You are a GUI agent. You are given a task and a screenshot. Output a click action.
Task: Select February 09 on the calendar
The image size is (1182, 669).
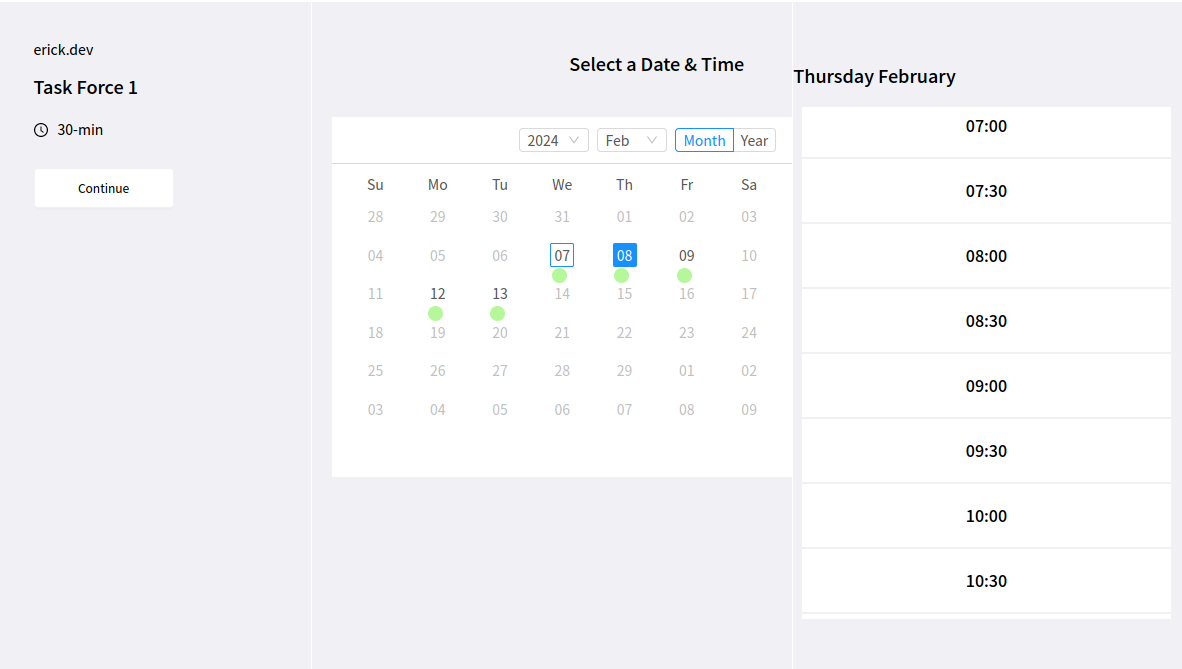(686, 255)
